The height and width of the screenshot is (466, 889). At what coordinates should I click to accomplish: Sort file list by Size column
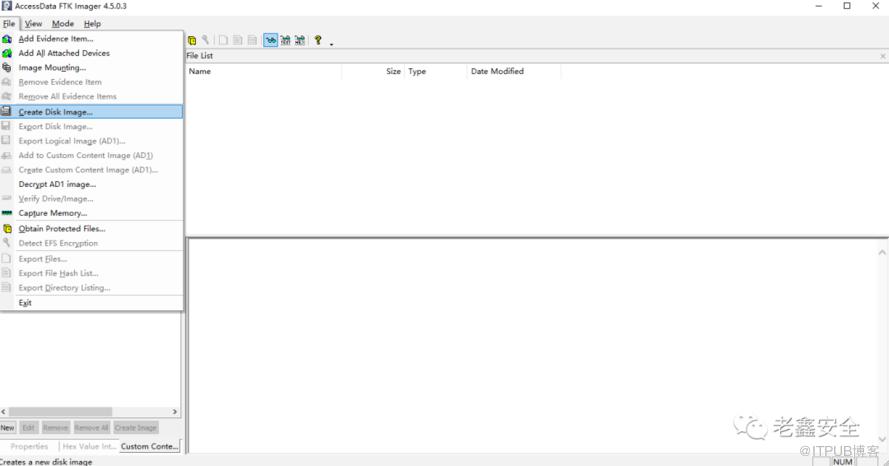point(372,71)
